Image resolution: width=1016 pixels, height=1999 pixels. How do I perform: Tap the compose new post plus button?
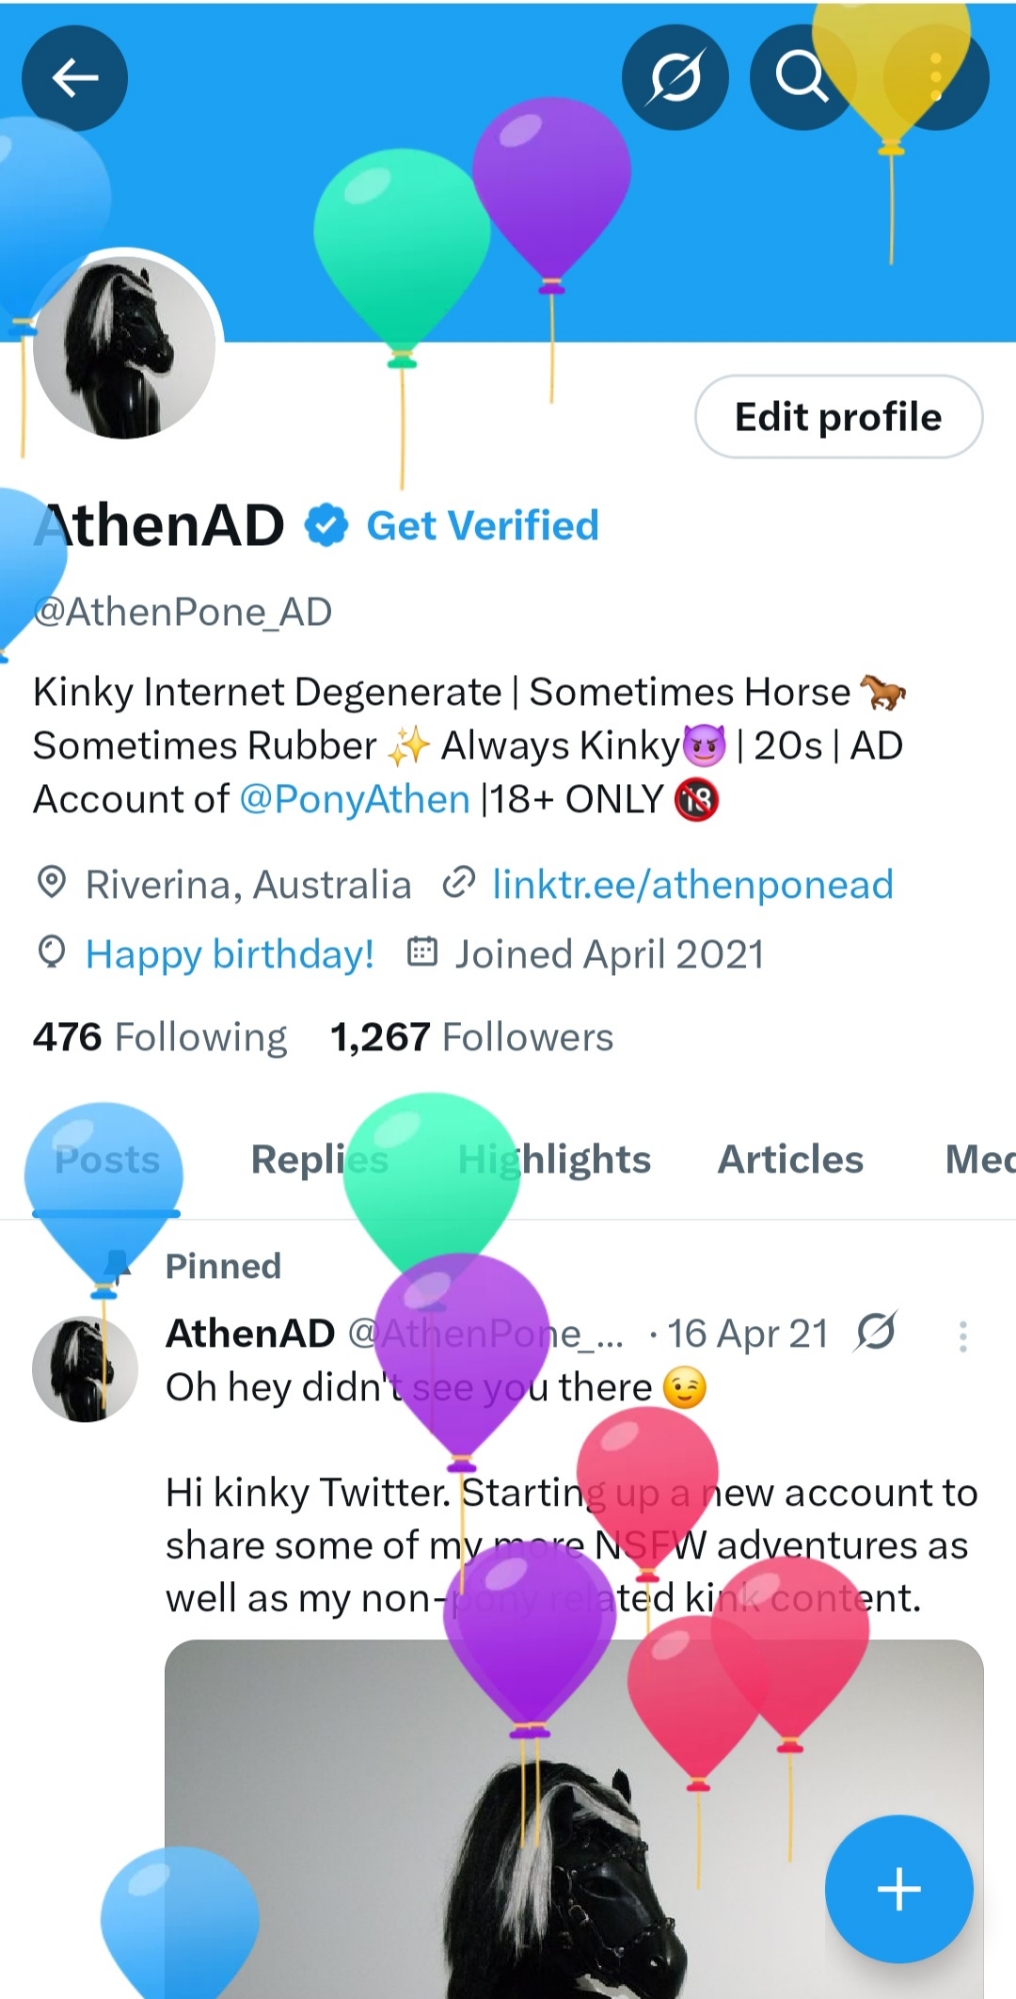(x=898, y=1889)
